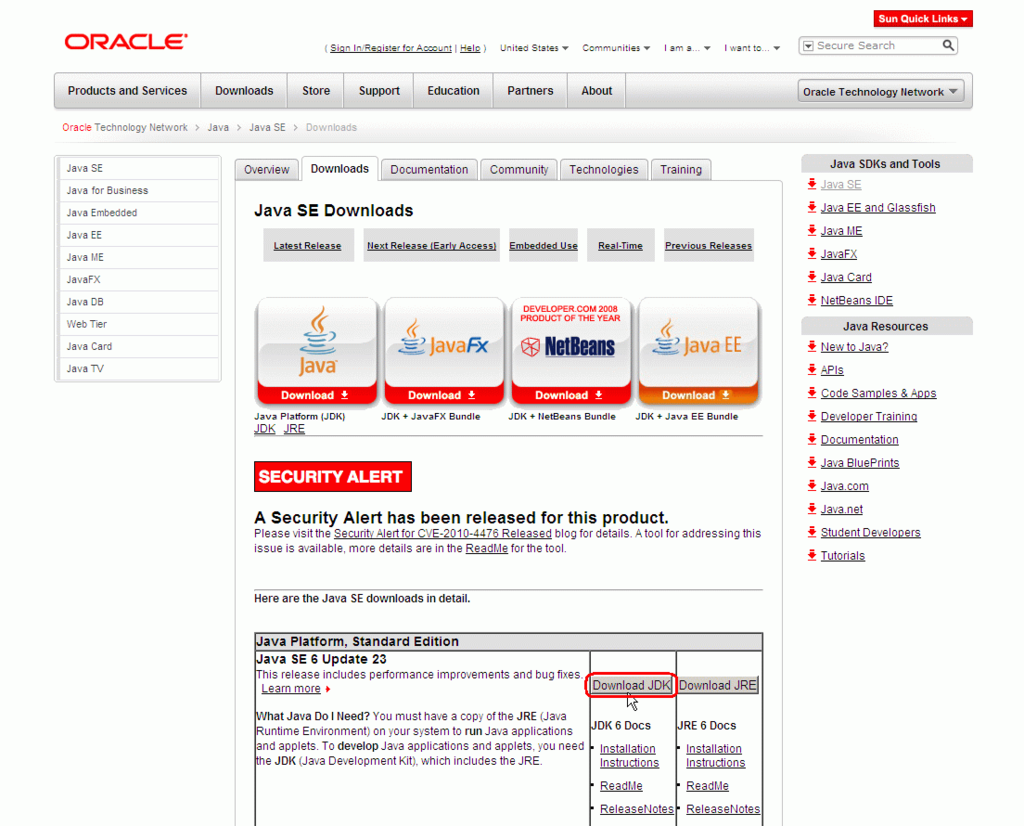Click the search magnifier icon
1024x826 pixels.
pos(948,45)
